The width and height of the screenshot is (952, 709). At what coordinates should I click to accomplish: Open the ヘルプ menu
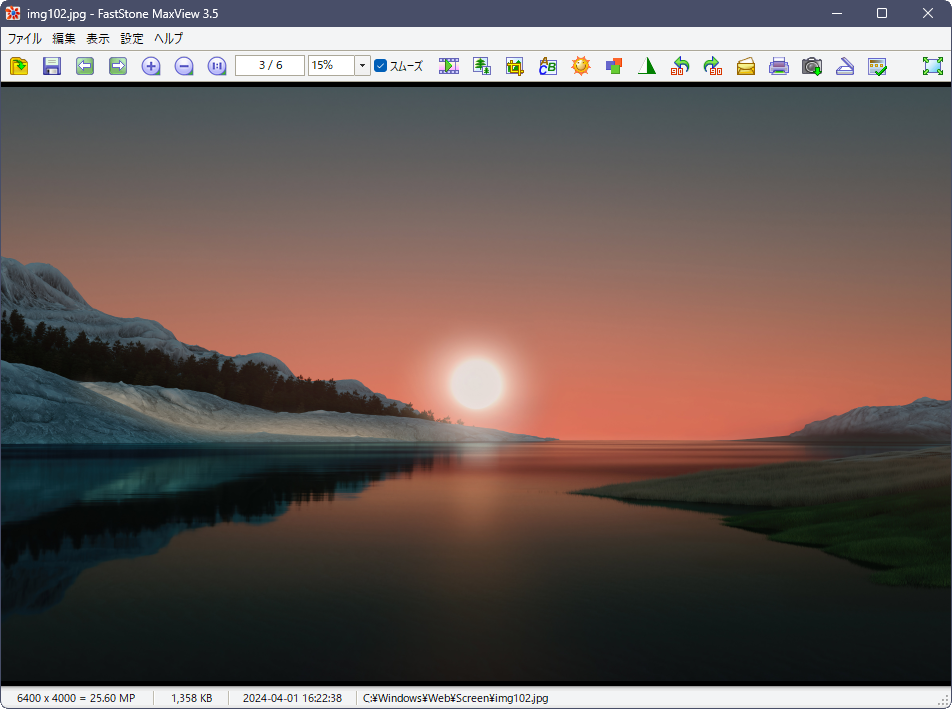click(168, 38)
